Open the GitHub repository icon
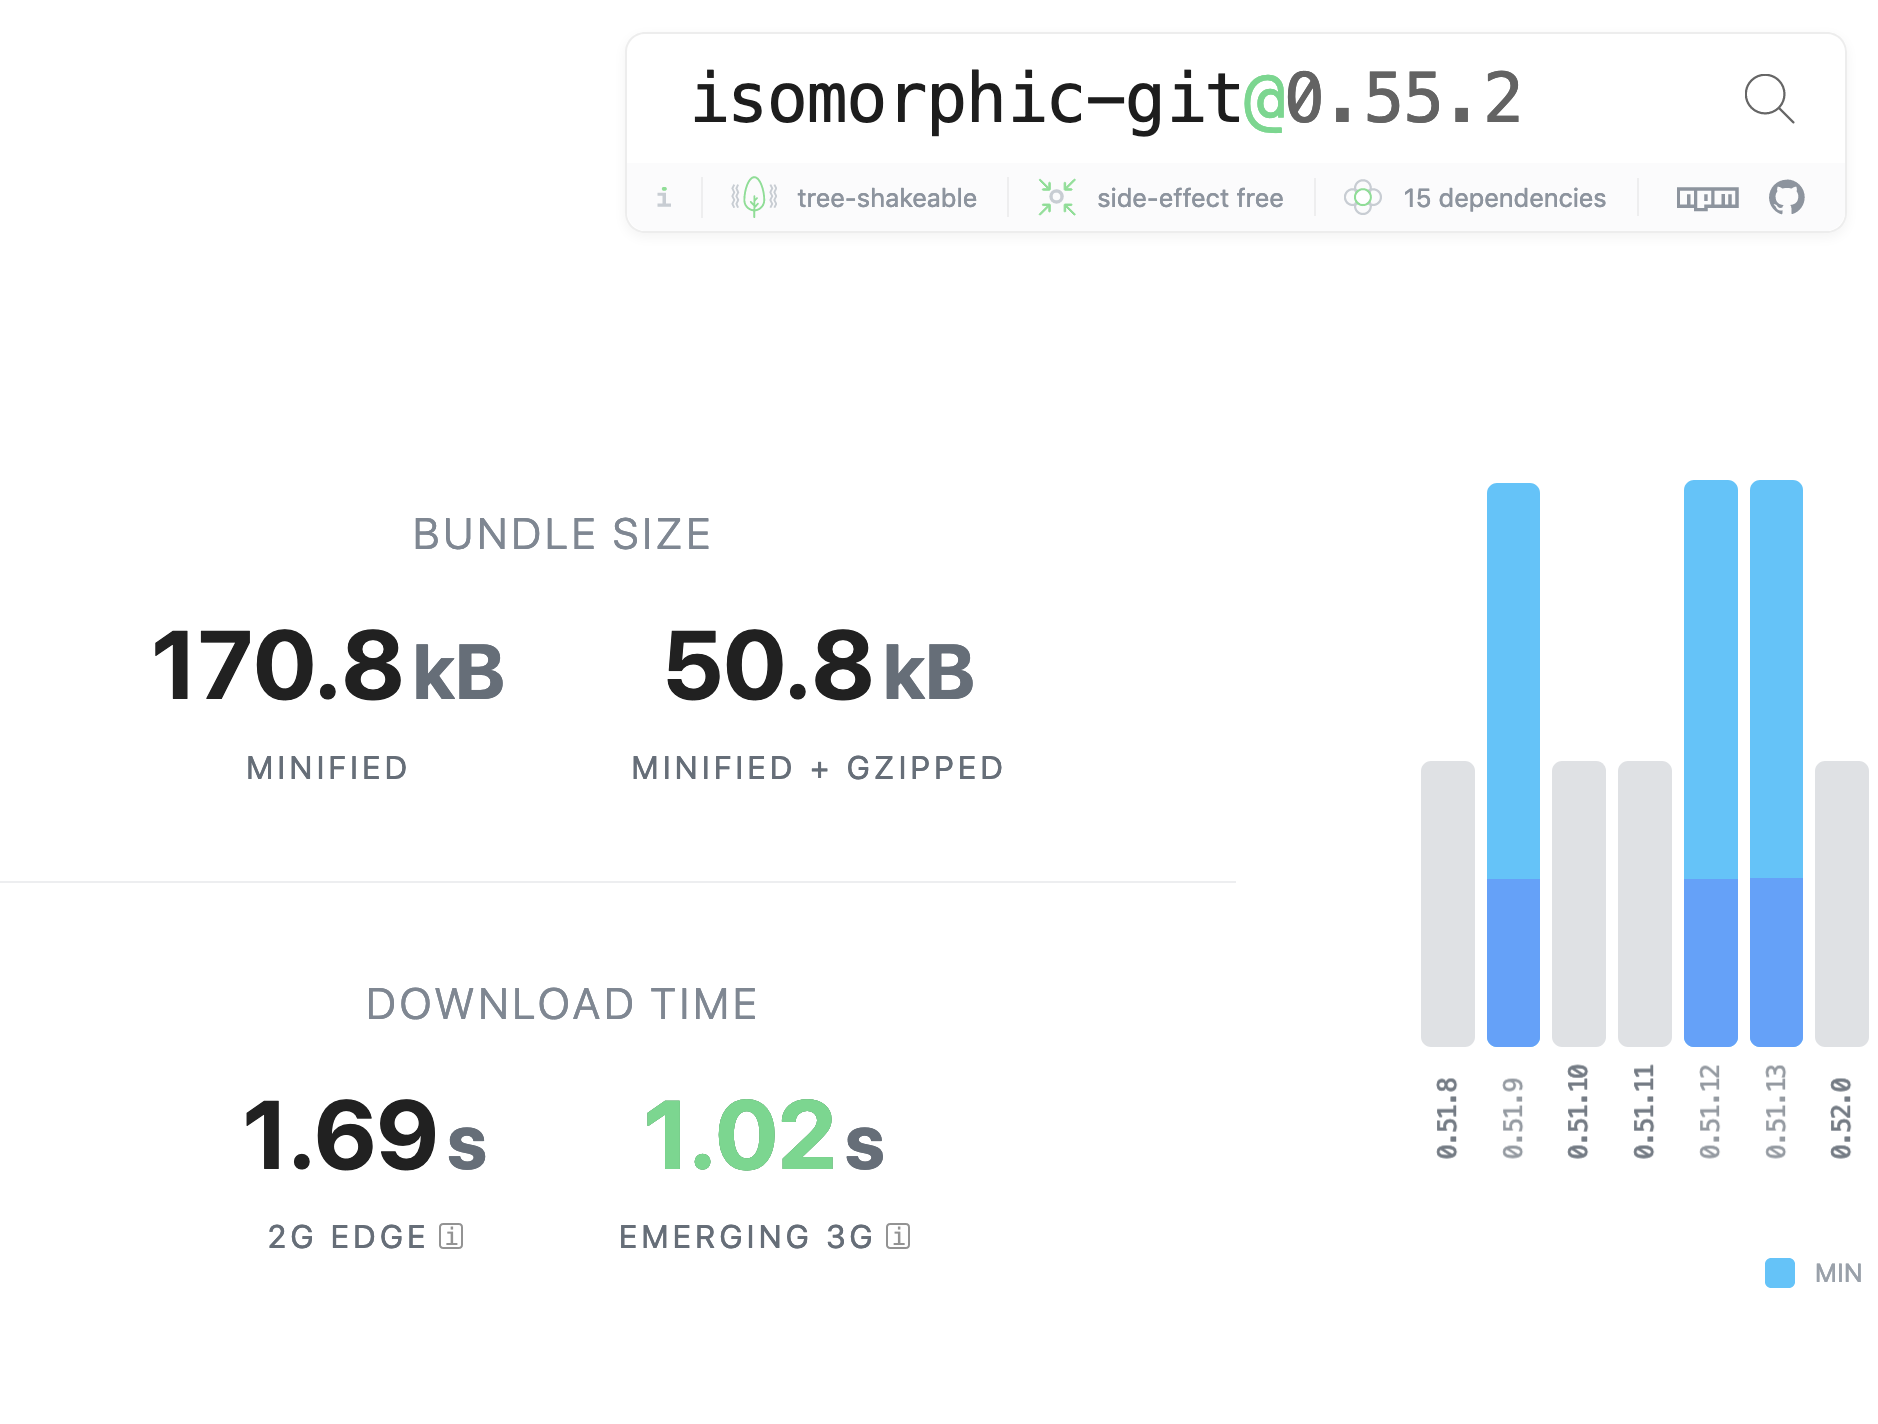This screenshot has height=1424, width=1878. click(1786, 197)
